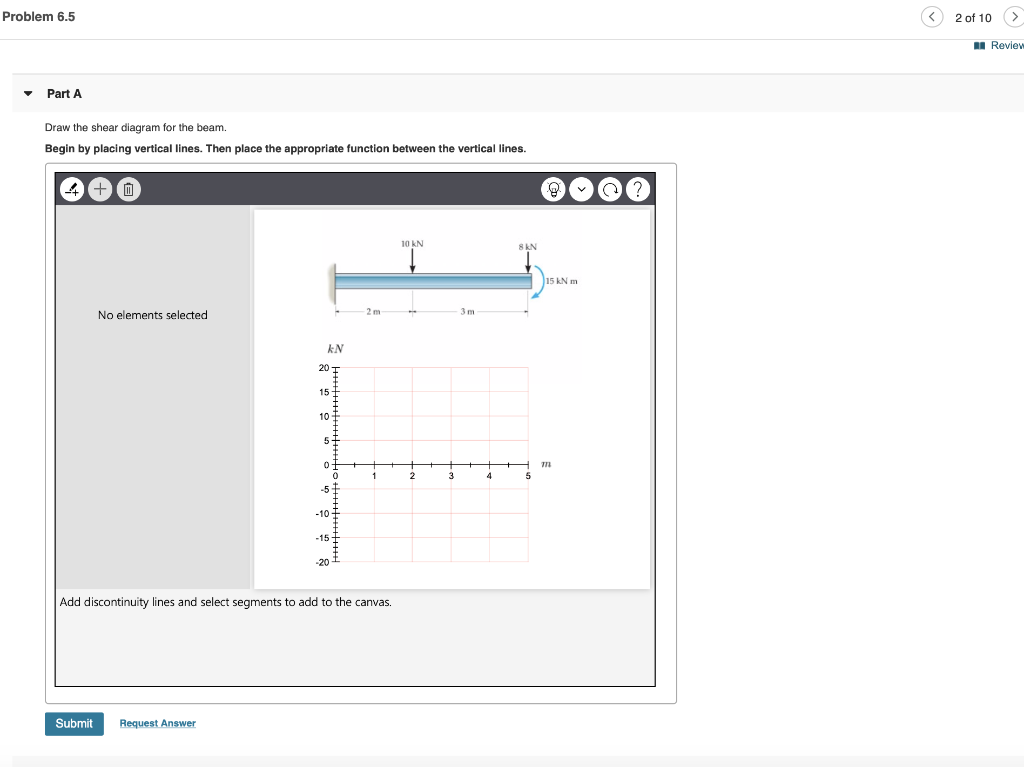Go to the previous problem arrow
This screenshot has height=767, width=1024.
point(932,17)
